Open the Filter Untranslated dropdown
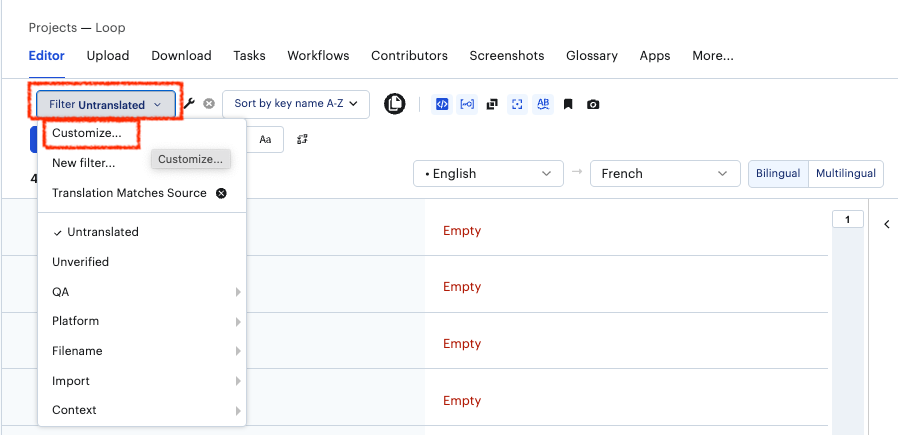 click(x=106, y=105)
